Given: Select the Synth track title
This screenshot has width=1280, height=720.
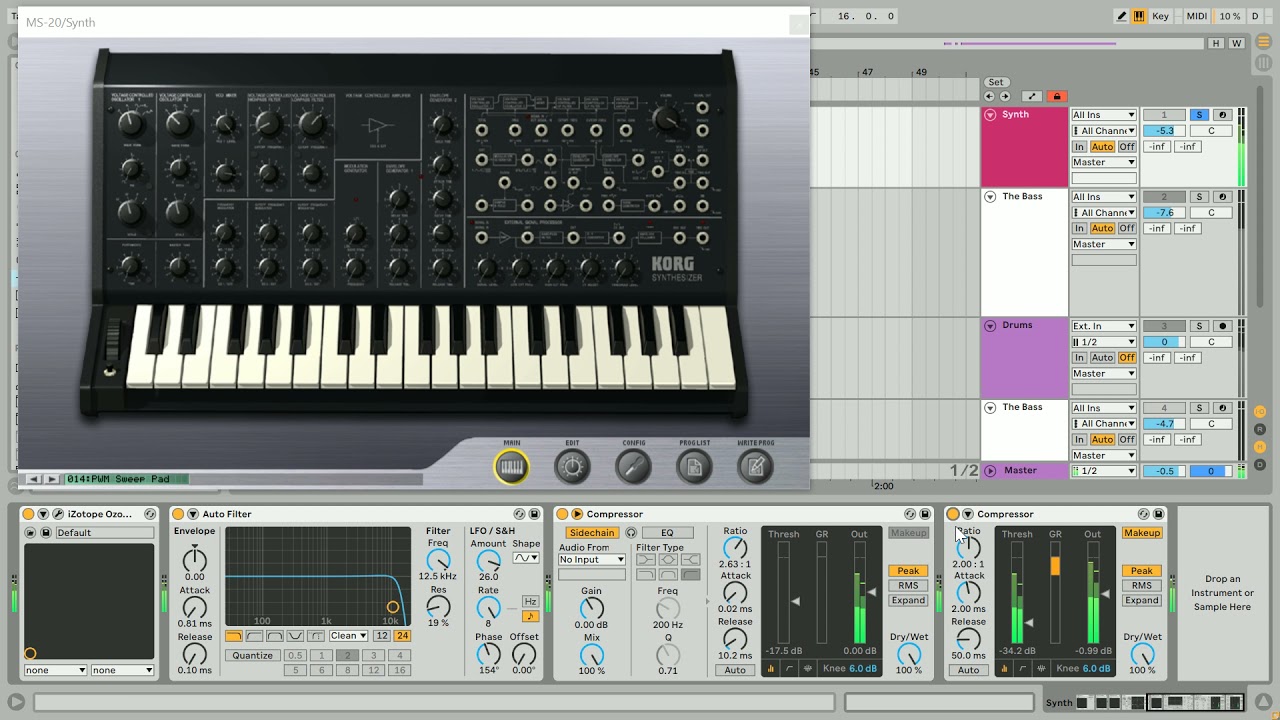Looking at the screenshot, I should tap(1016, 115).
